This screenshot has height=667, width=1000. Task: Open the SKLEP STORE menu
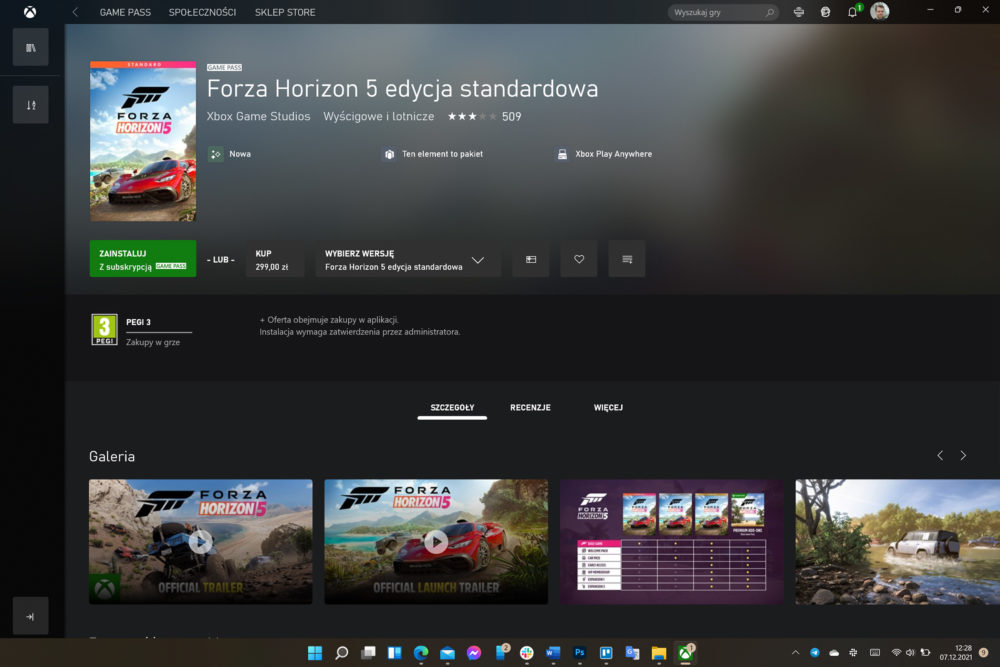[285, 12]
